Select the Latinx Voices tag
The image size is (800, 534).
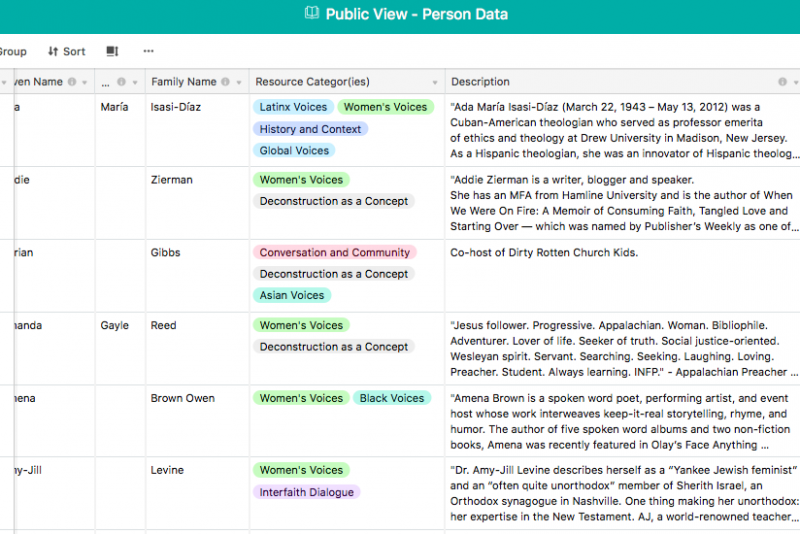coord(293,107)
